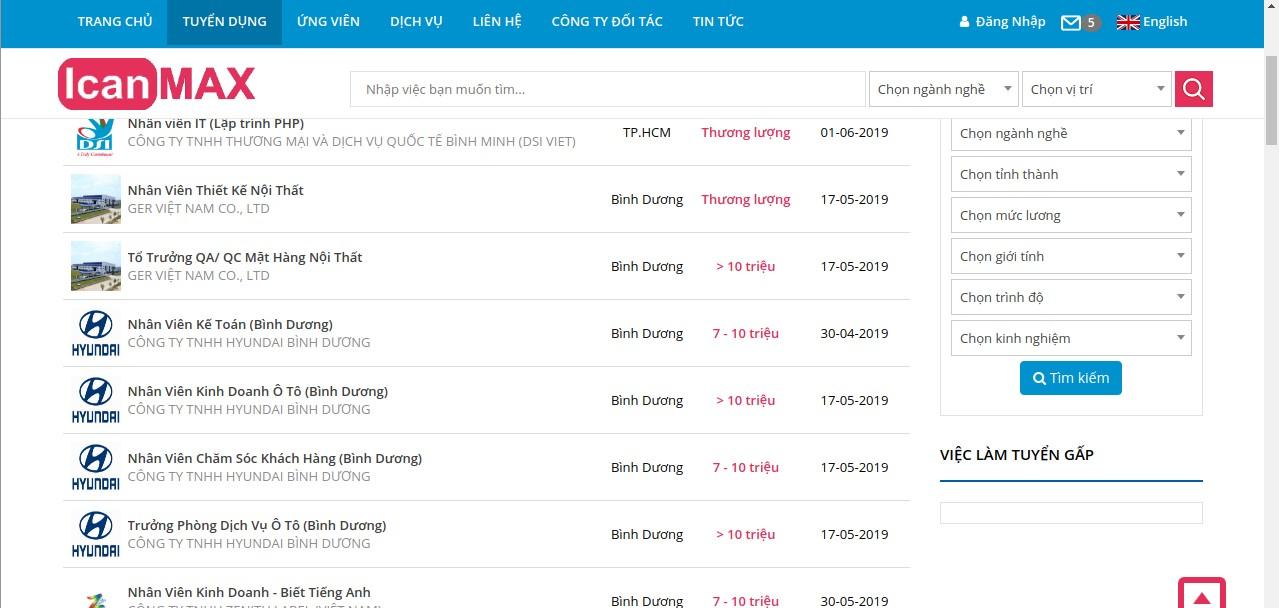Open job Nhân Viên Kinh Doanh Ô Tô (Bình Dương)
Screen dimensions: 1279x608
coord(258,391)
